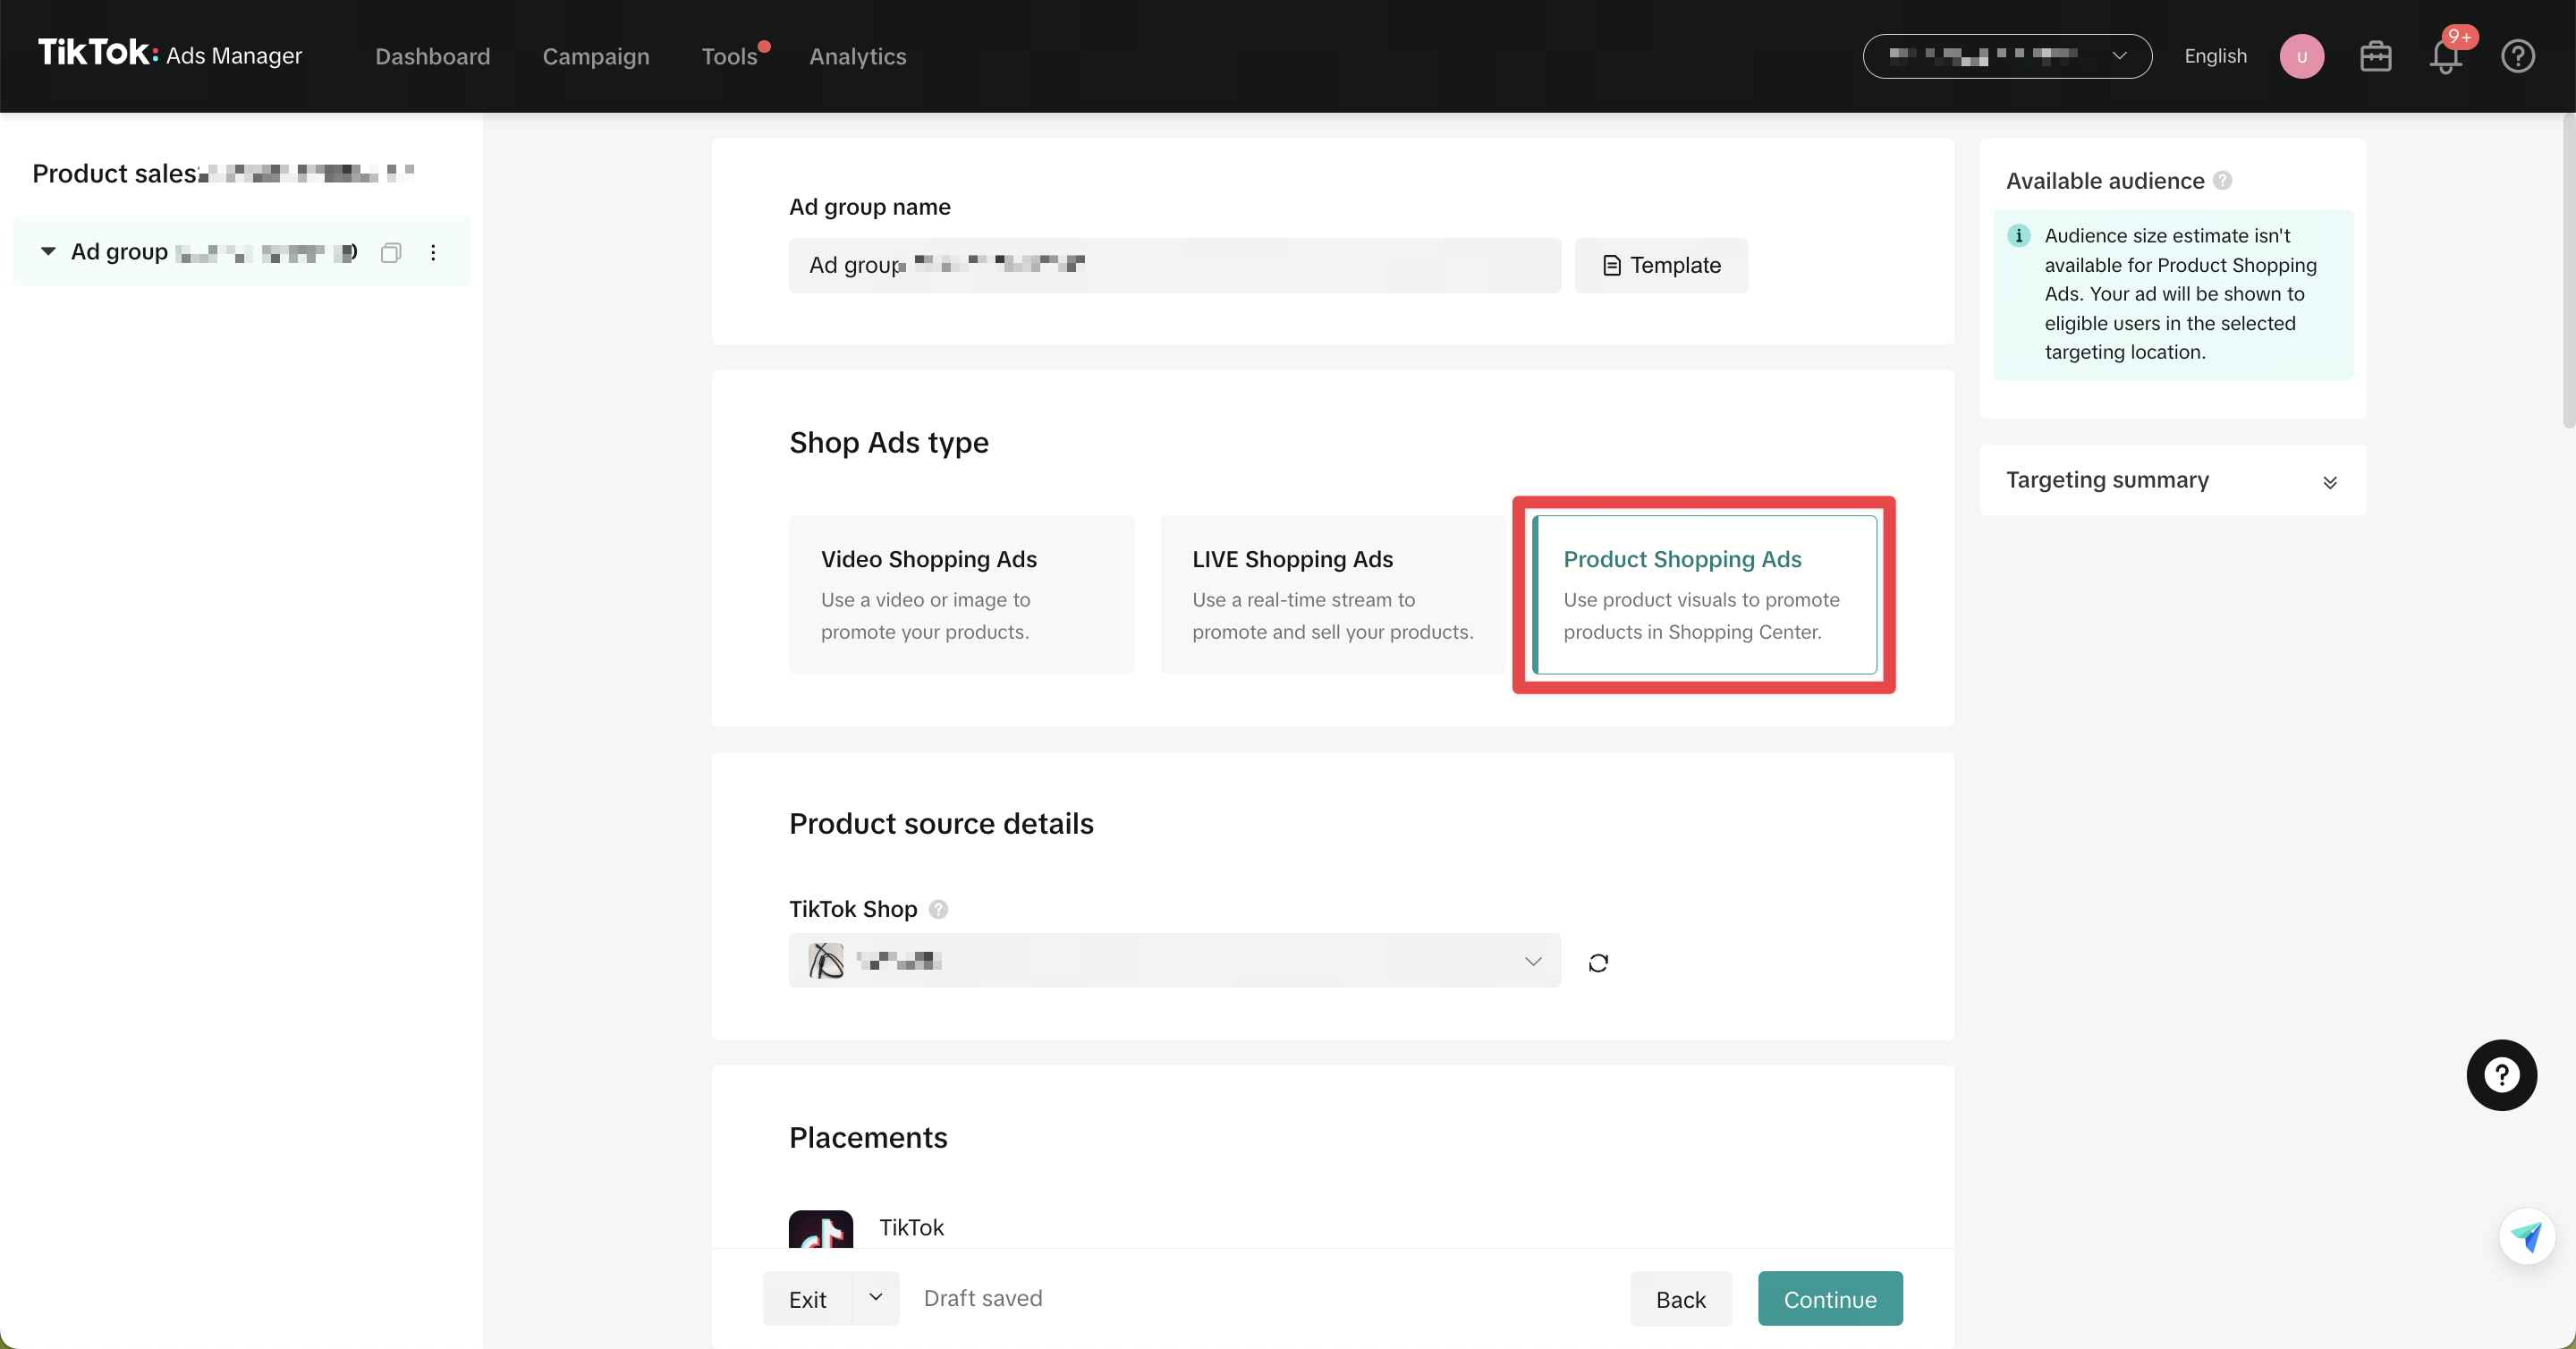This screenshot has width=2576, height=1349.
Task: Click the paper plane feedback icon
Action: point(2526,1237)
